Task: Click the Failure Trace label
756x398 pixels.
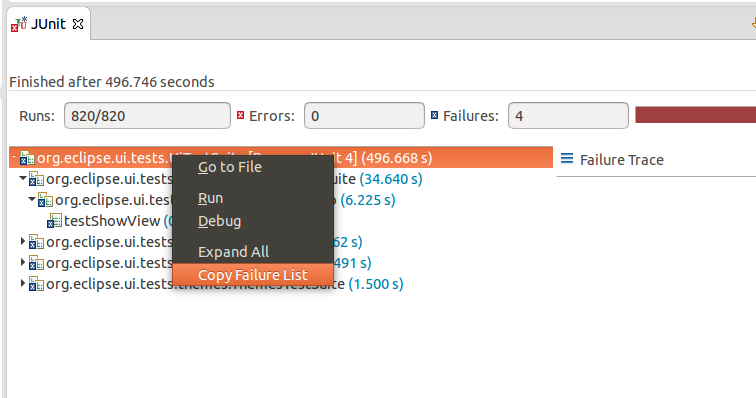Action: point(621,160)
